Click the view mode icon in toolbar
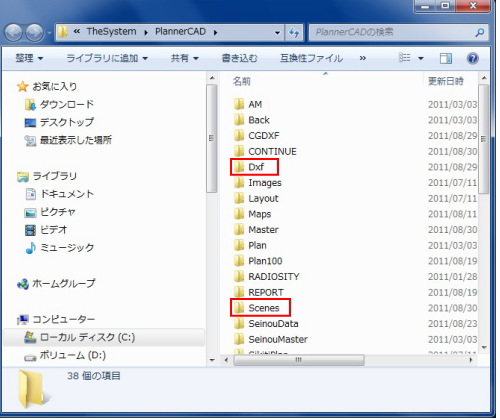Screen dimensions: 500x420 [405, 58]
